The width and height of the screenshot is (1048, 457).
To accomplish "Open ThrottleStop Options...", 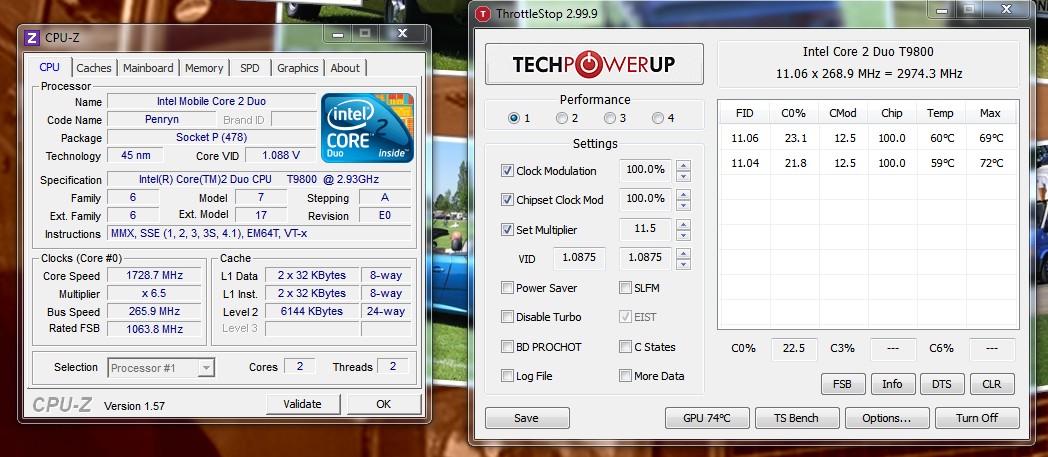I will point(887,418).
